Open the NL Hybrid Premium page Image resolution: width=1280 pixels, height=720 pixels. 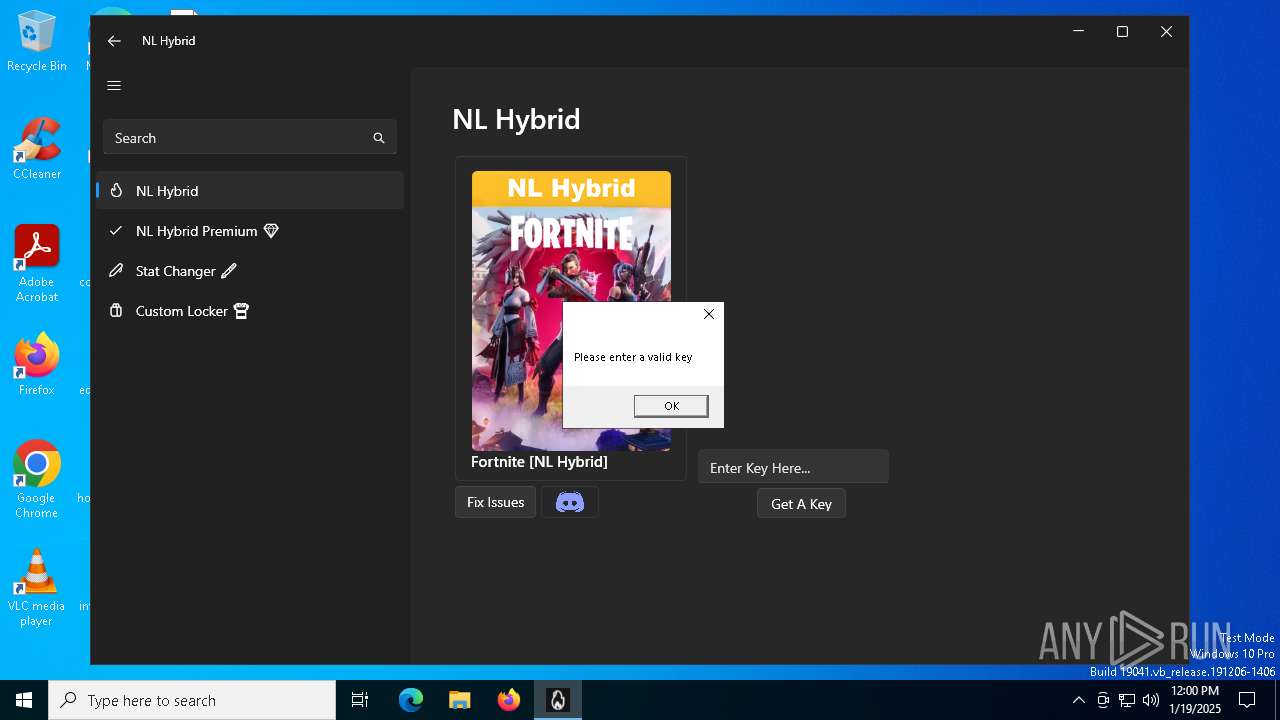coord(250,231)
